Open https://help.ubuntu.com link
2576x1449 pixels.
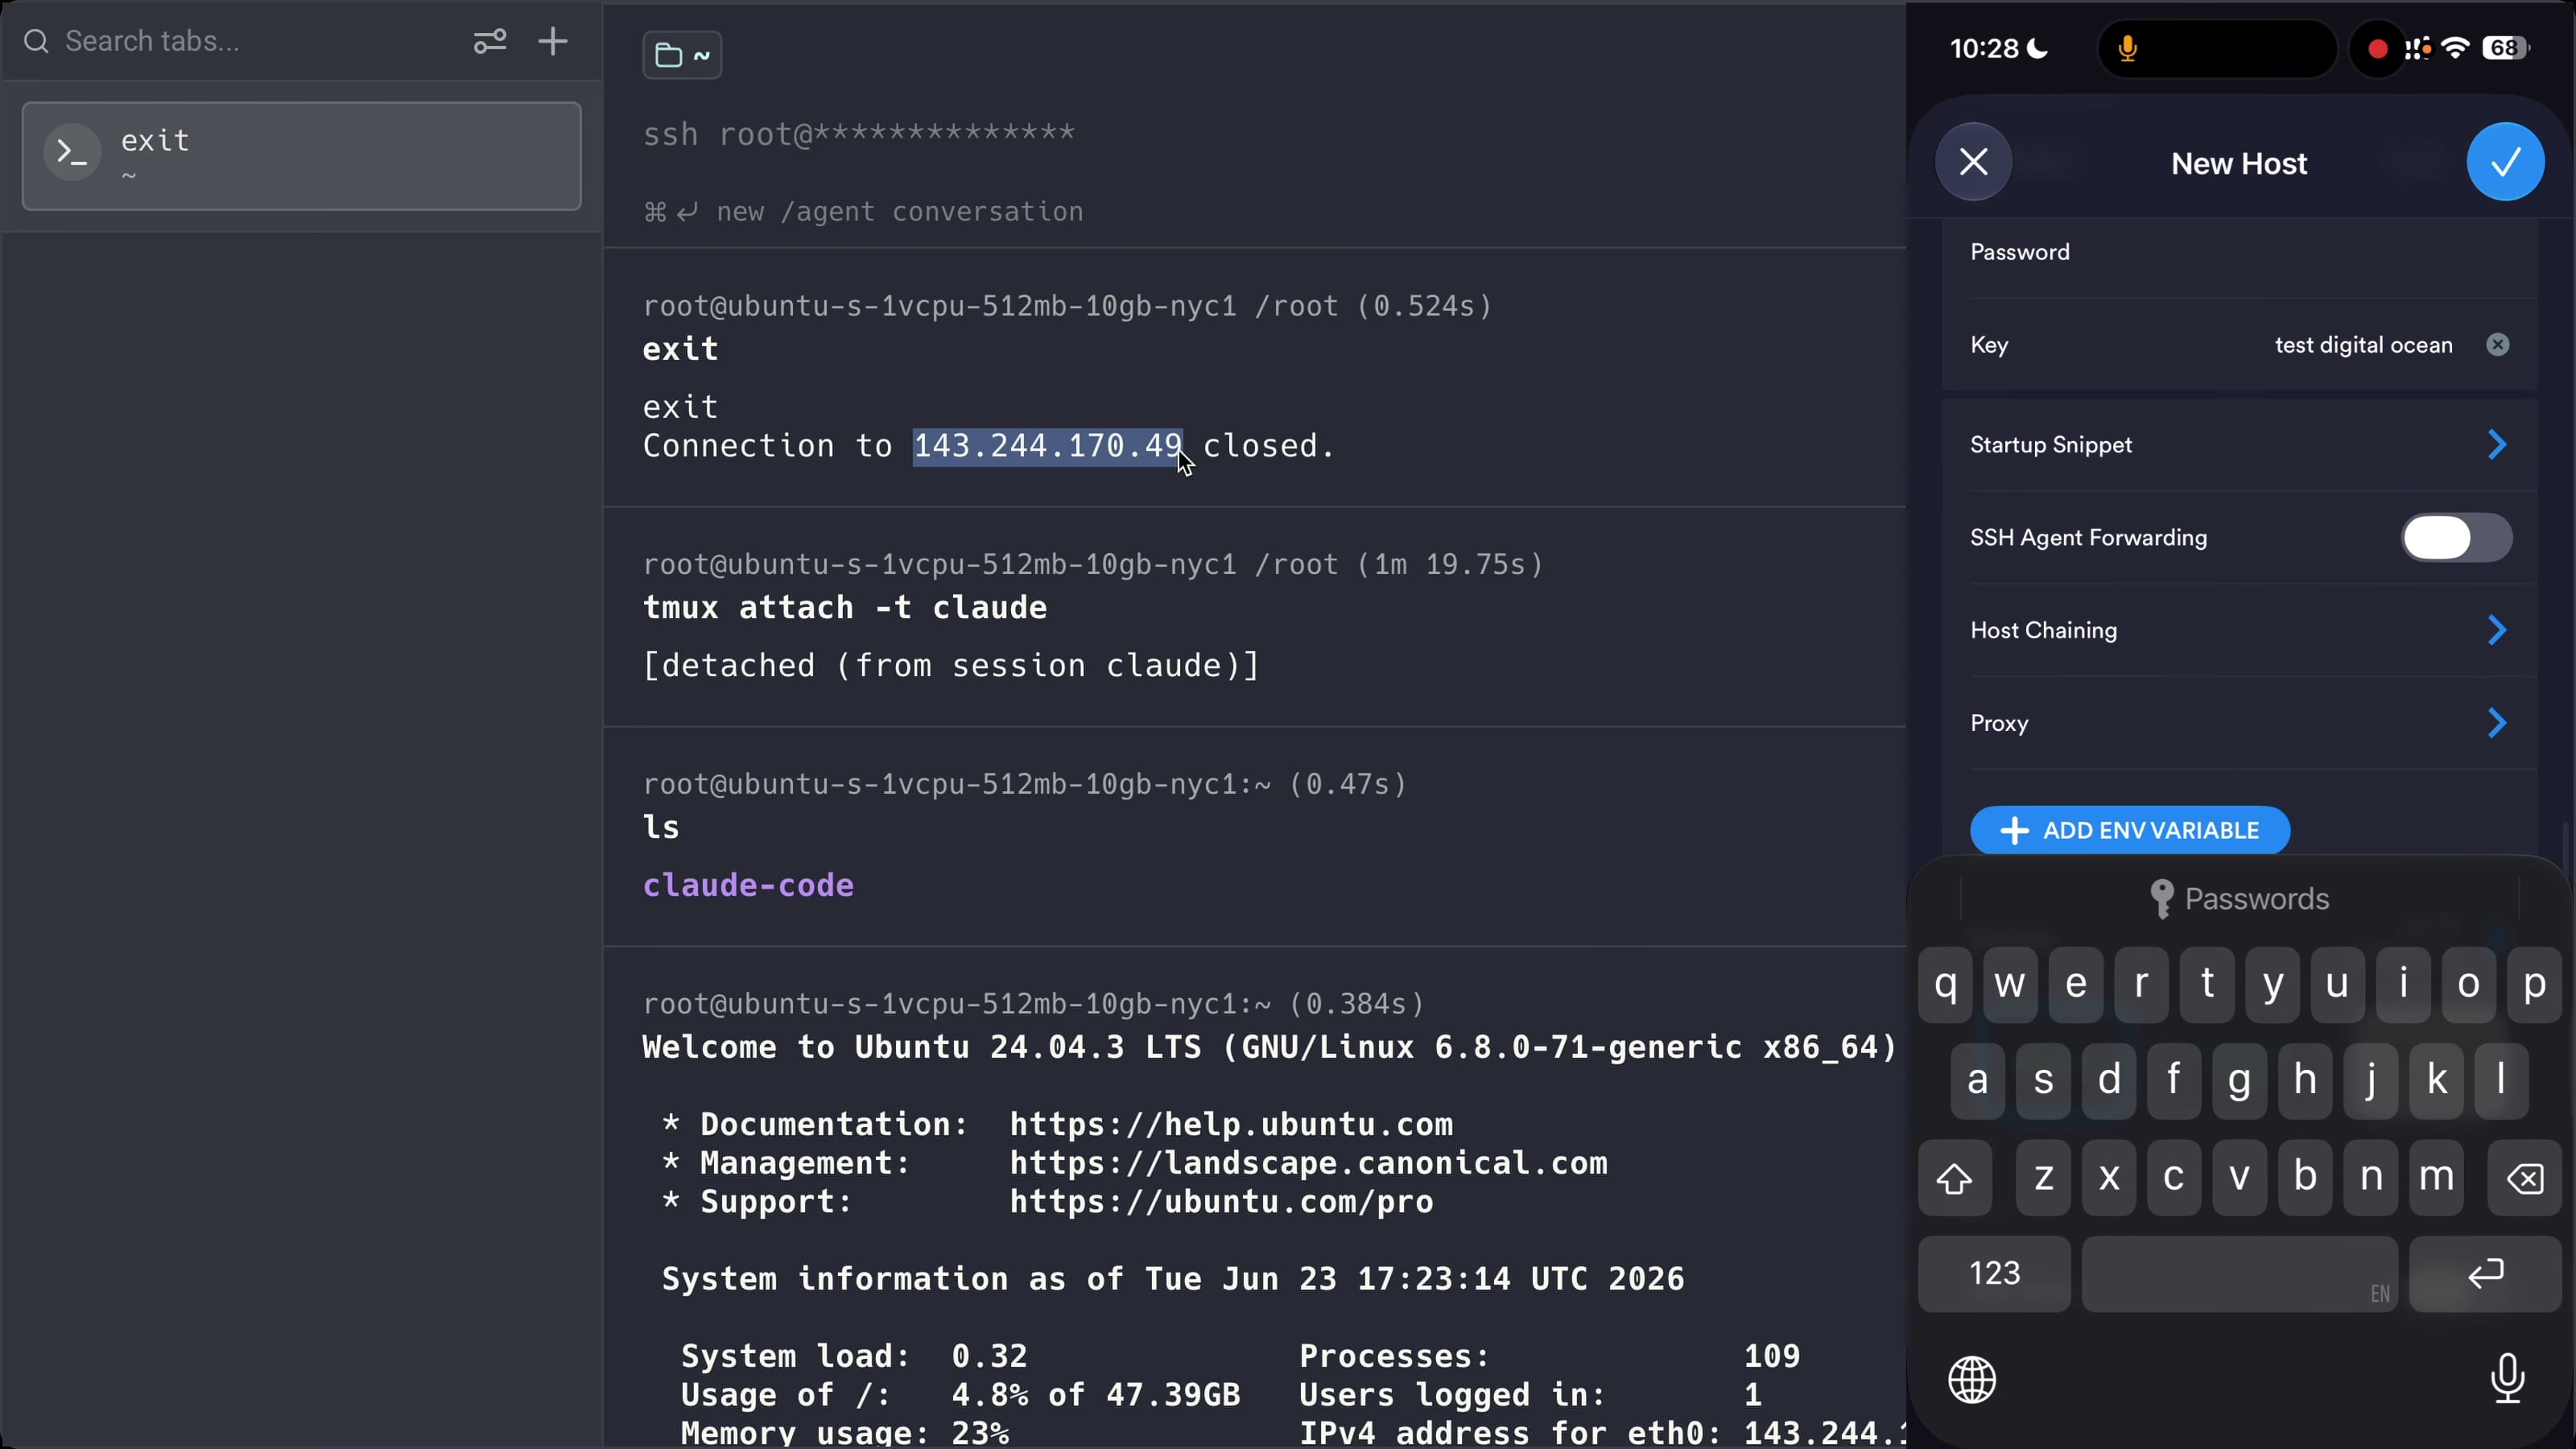pyautogui.click(x=1231, y=1124)
